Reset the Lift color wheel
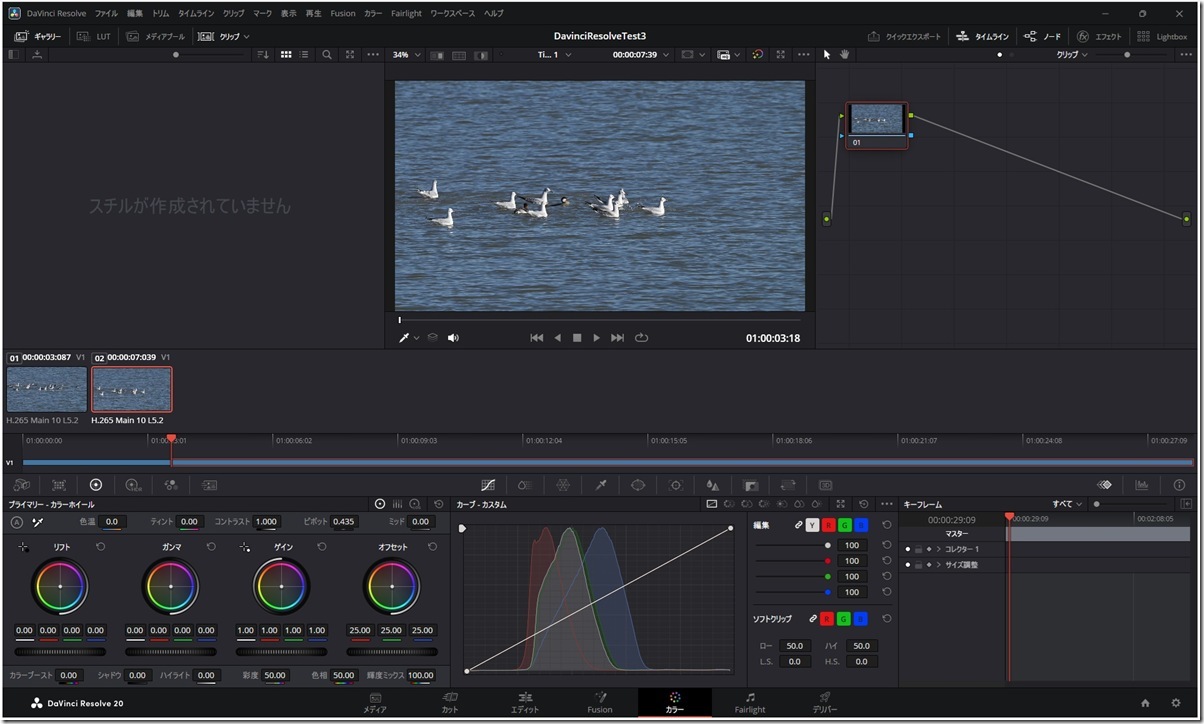The height and width of the screenshot is (724, 1204). (x=100, y=547)
